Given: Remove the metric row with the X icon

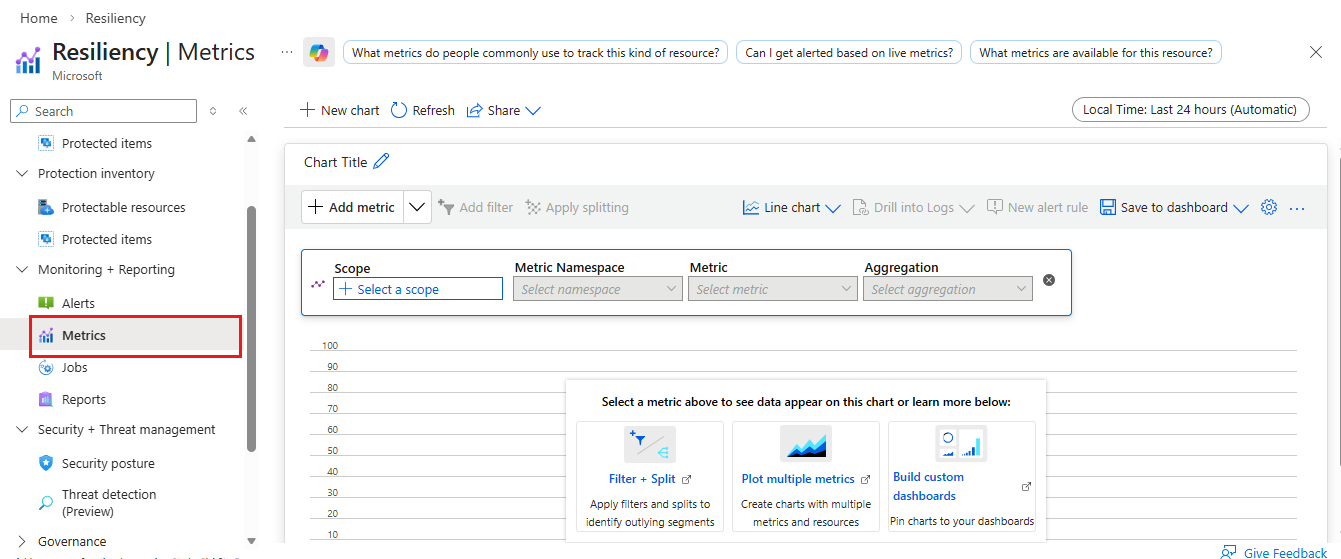Looking at the screenshot, I should (1049, 280).
